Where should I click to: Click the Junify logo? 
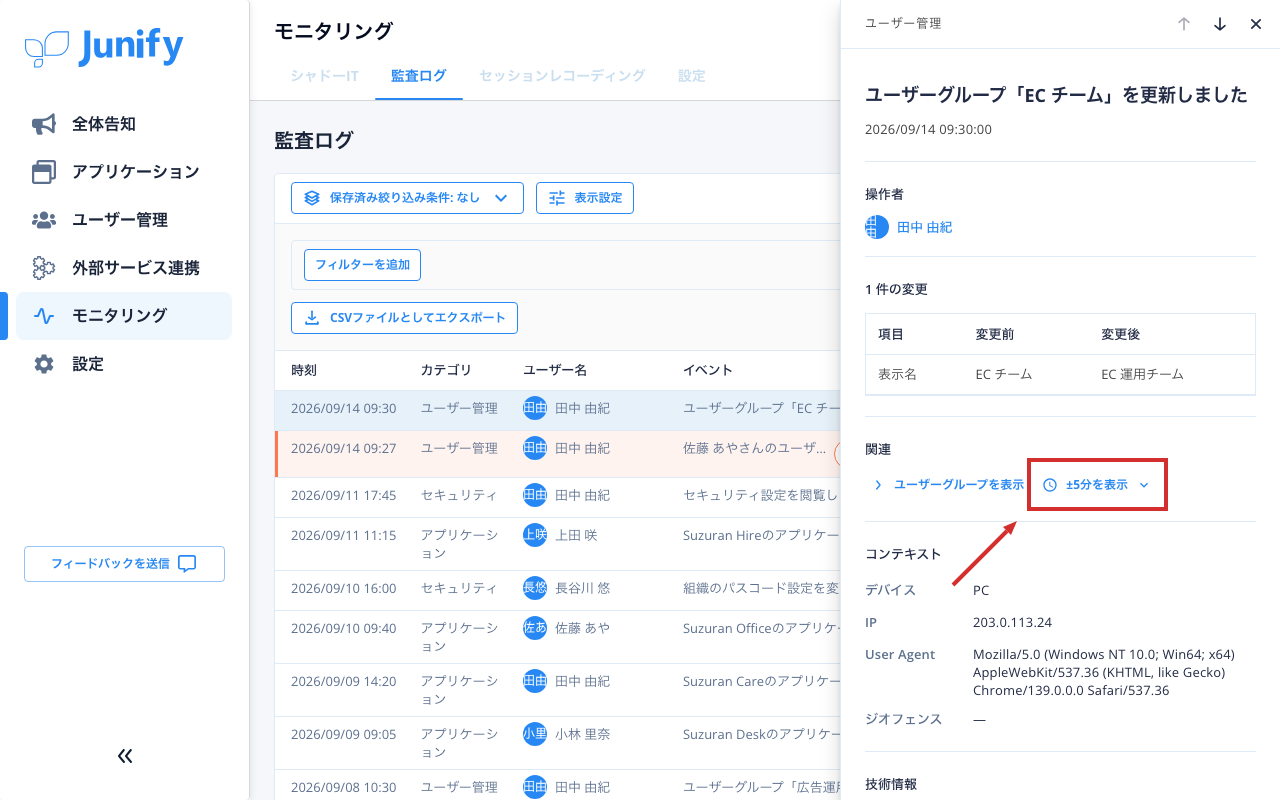click(x=104, y=47)
